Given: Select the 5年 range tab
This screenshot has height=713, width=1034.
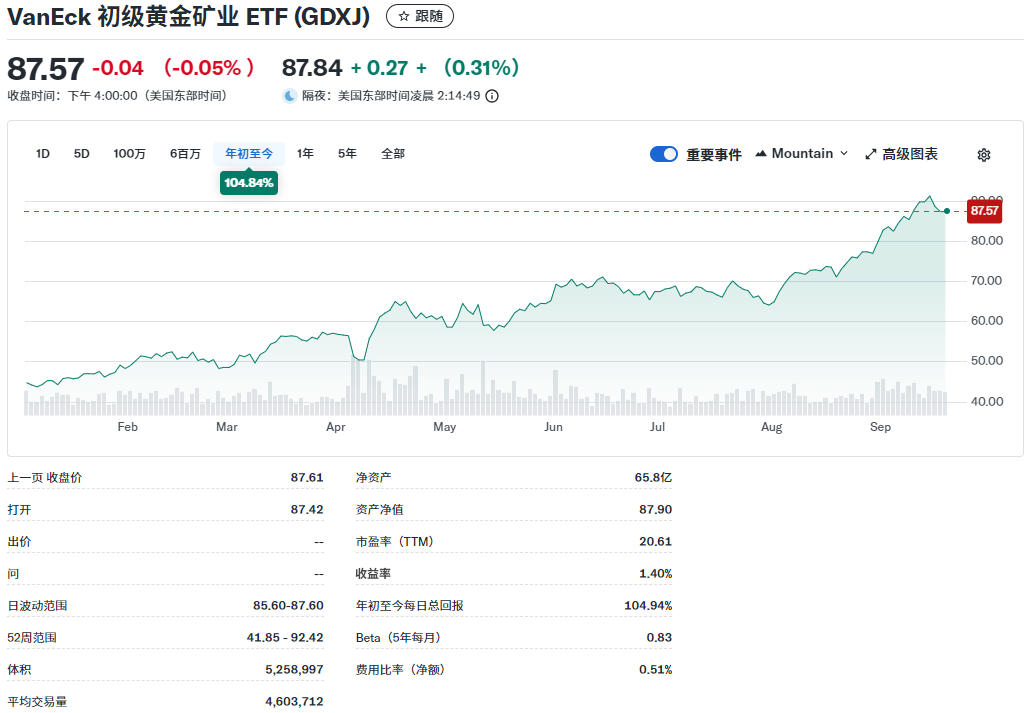Looking at the screenshot, I should click(348, 154).
